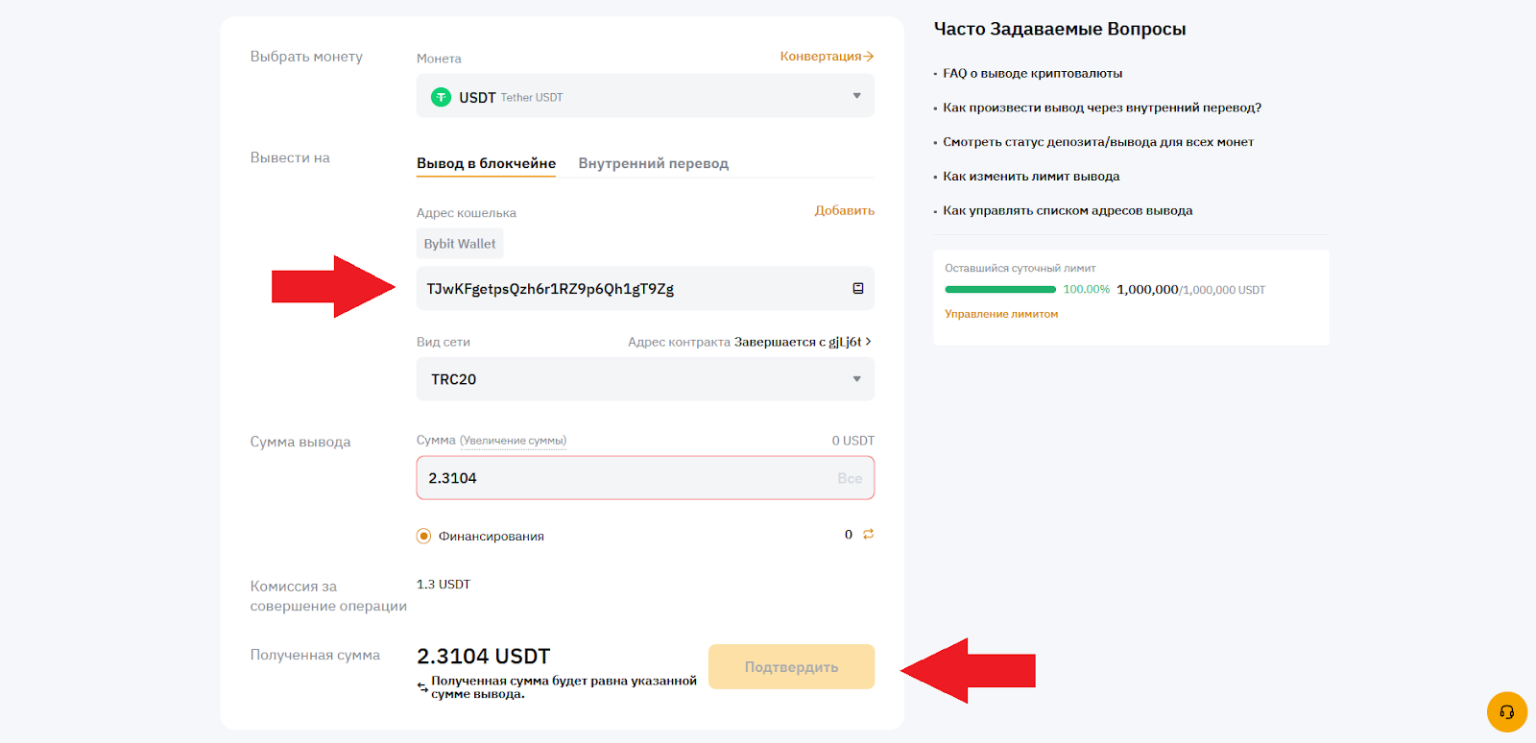Click the swap icon beside Funding balance
This screenshot has height=743, width=1536.
click(868, 534)
